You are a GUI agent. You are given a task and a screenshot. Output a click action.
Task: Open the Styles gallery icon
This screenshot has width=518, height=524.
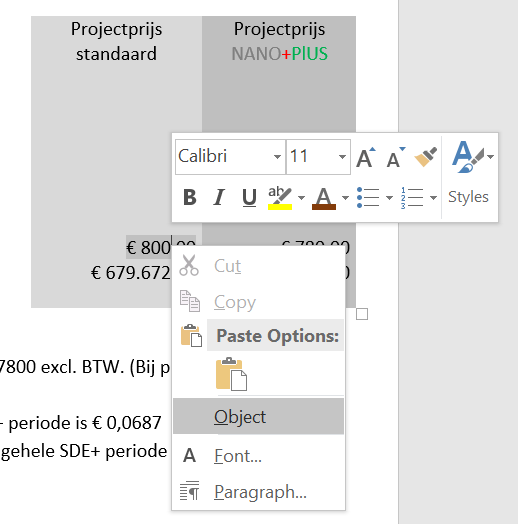(470, 156)
